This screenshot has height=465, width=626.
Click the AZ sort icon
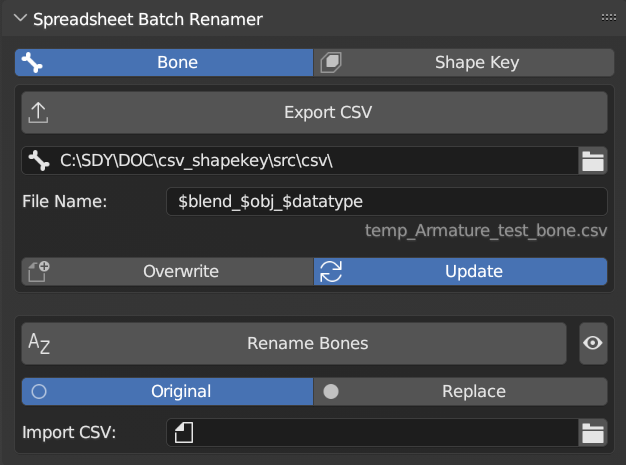pos(39,344)
